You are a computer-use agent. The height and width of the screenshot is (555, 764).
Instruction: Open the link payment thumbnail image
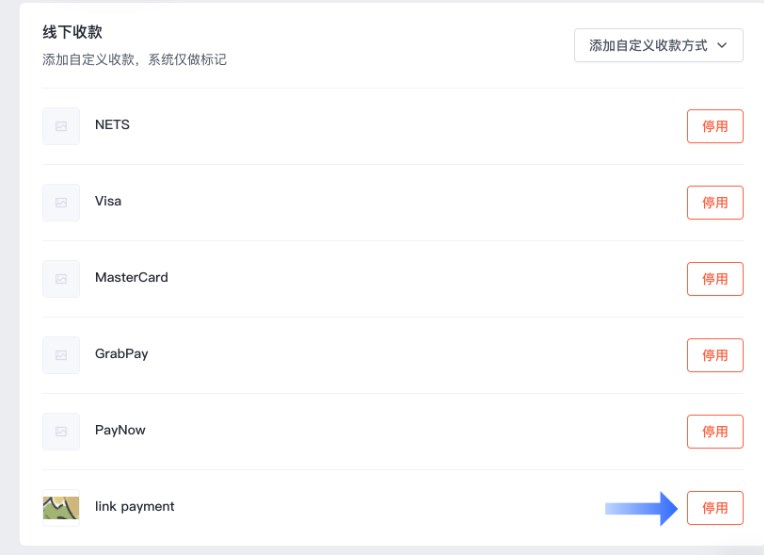pyautogui.click(x=61, y=508)
